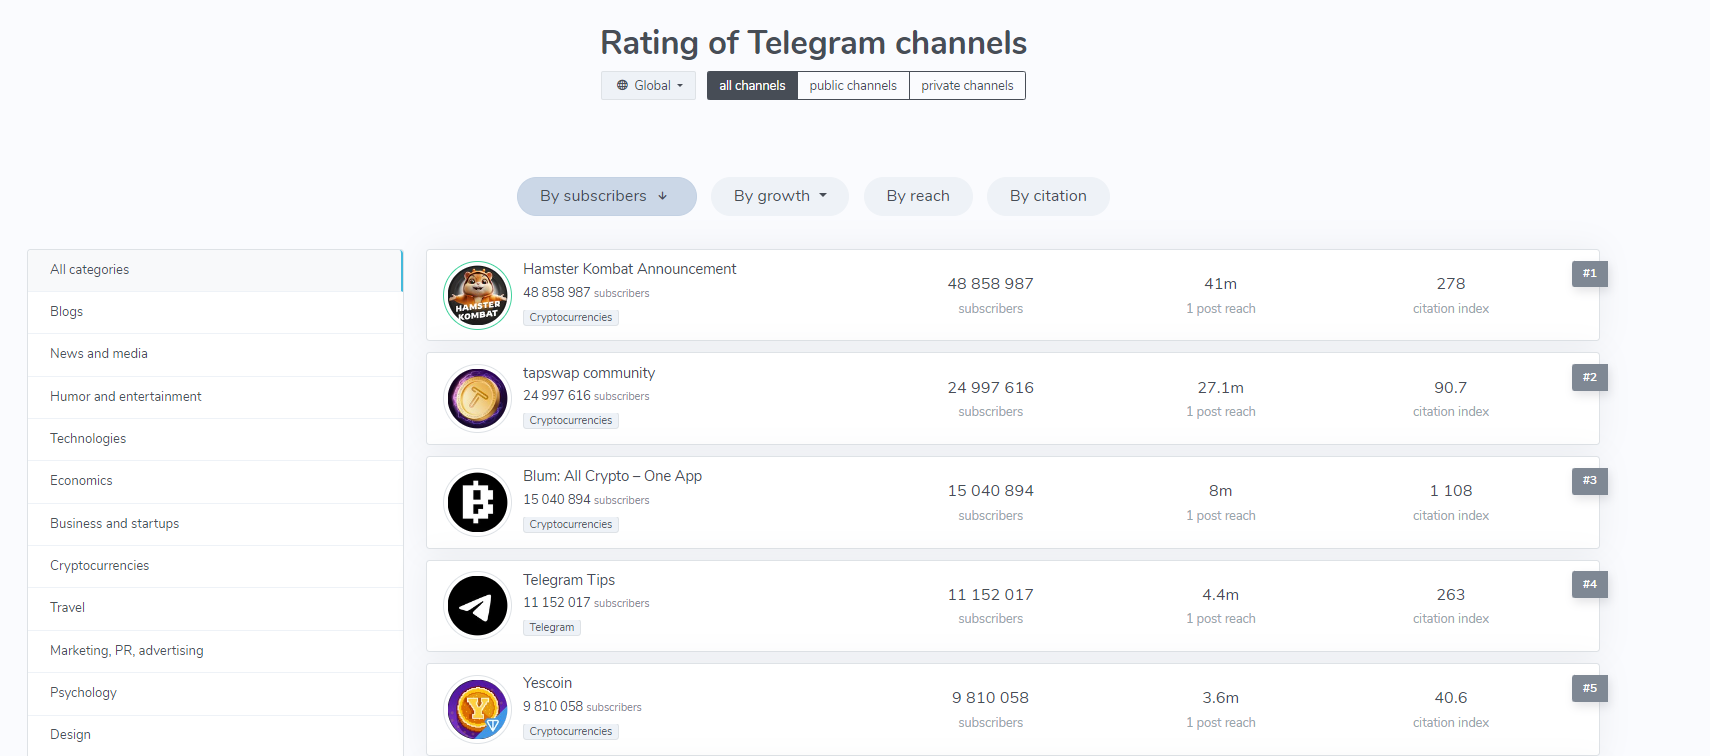
Task: Click the globe icon on Global selector
Action: click(622, 86)
